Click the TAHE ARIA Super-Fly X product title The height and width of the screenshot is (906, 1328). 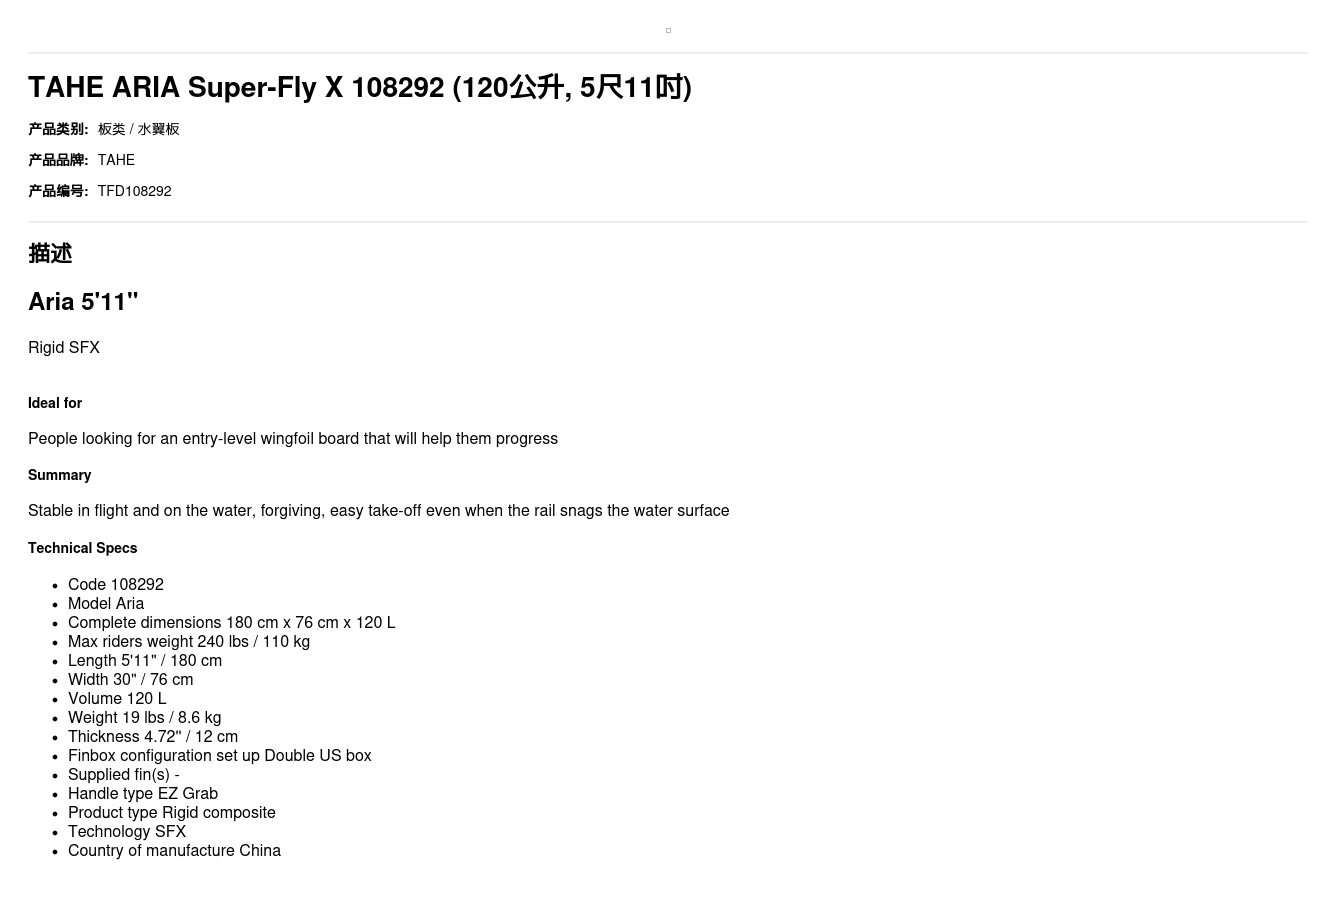(x=359, y=88)
